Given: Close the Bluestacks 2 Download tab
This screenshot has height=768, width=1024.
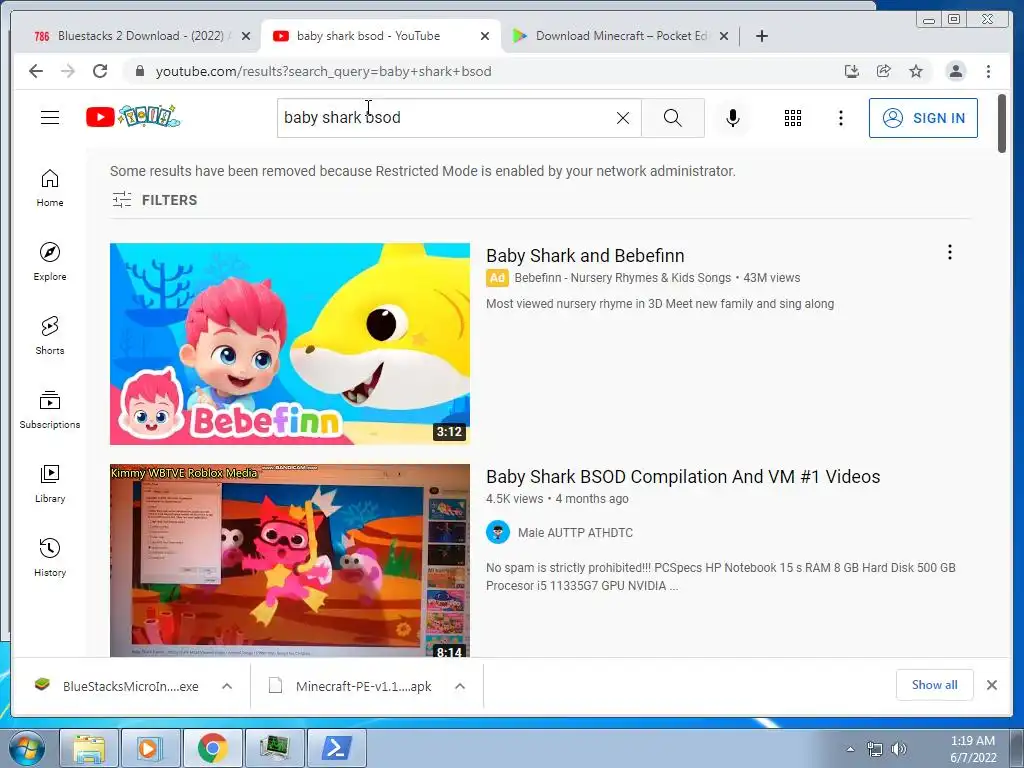Looking at the screenshot, I should 246,36.
